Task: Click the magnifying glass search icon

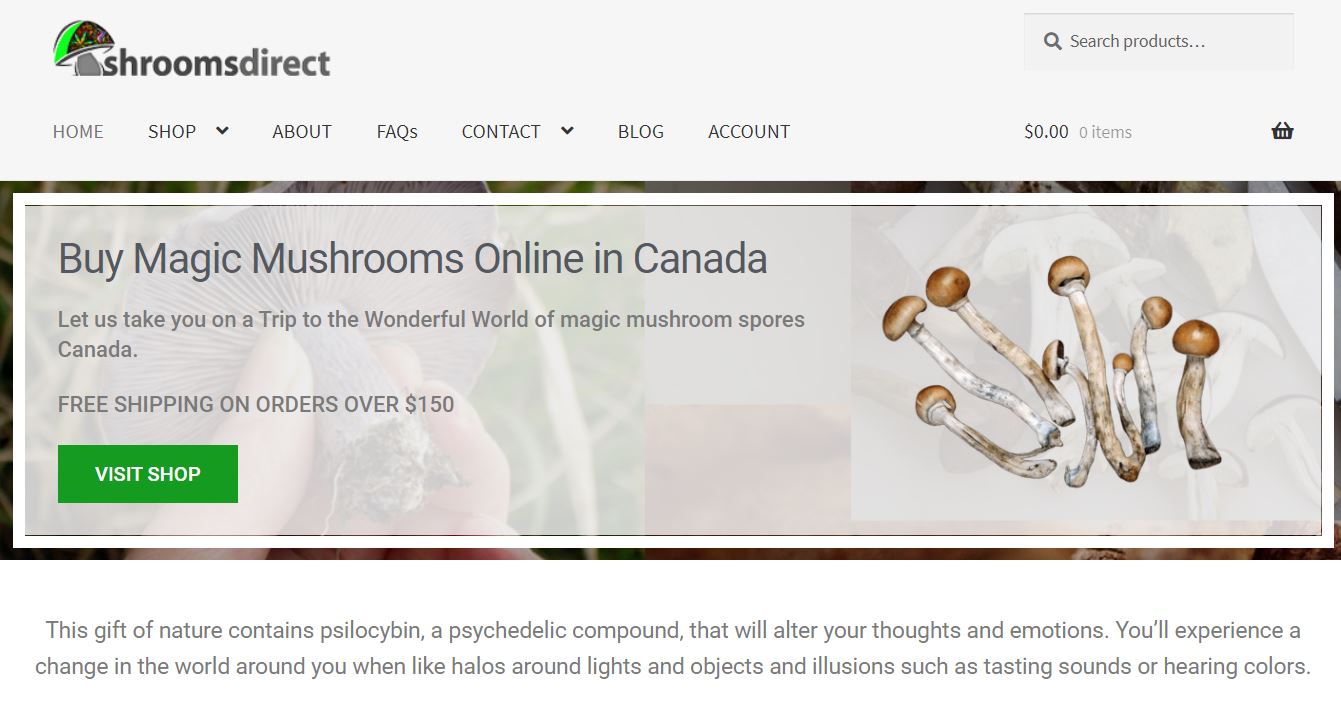Action: (1052, 42)
